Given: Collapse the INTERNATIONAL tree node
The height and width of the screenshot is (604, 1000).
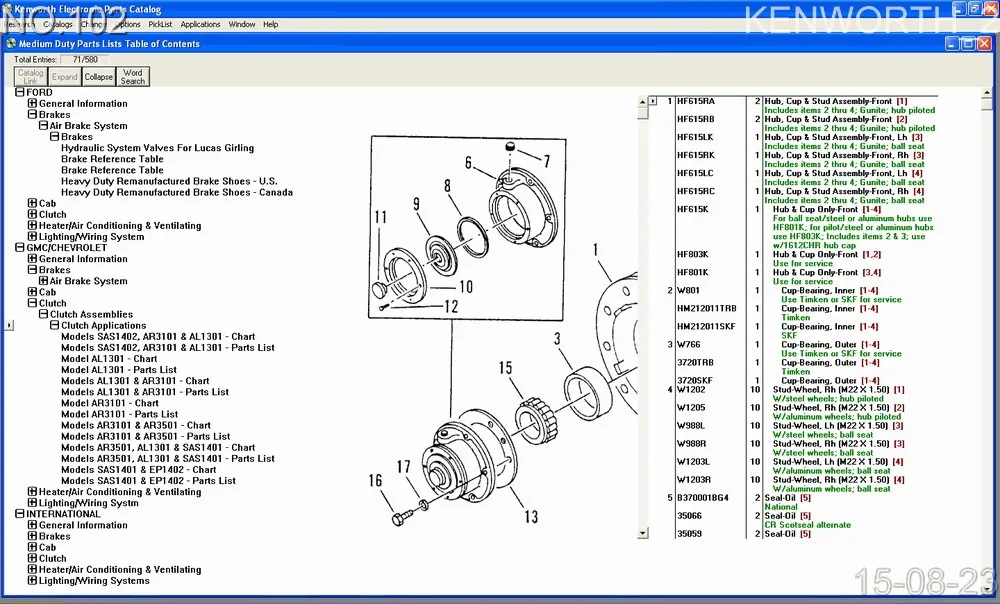Looking at the screenshot, I should [x=20, y=513].
